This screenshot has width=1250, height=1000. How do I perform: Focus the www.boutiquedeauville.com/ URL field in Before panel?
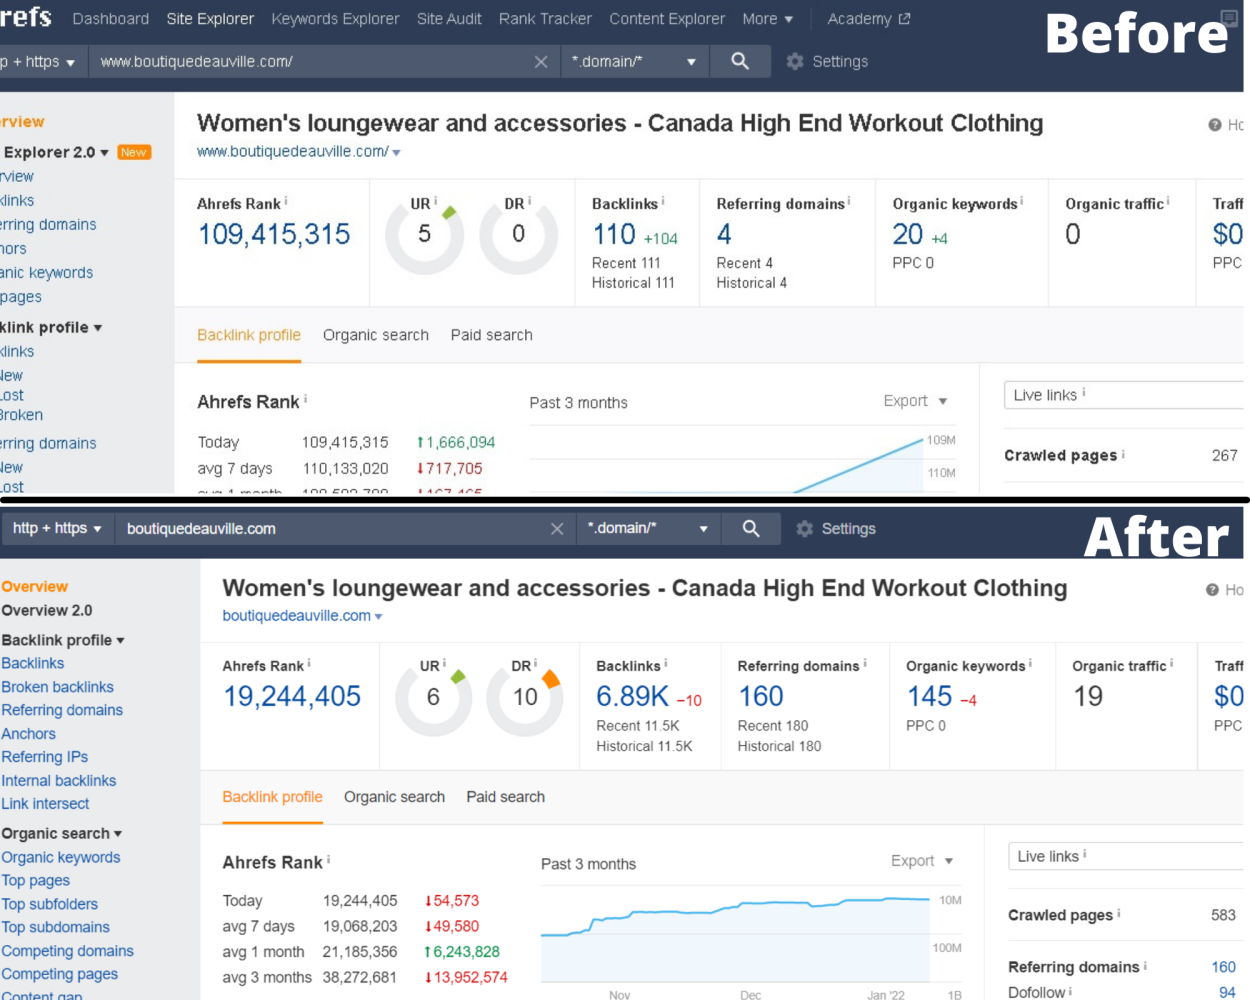point(312,62)
